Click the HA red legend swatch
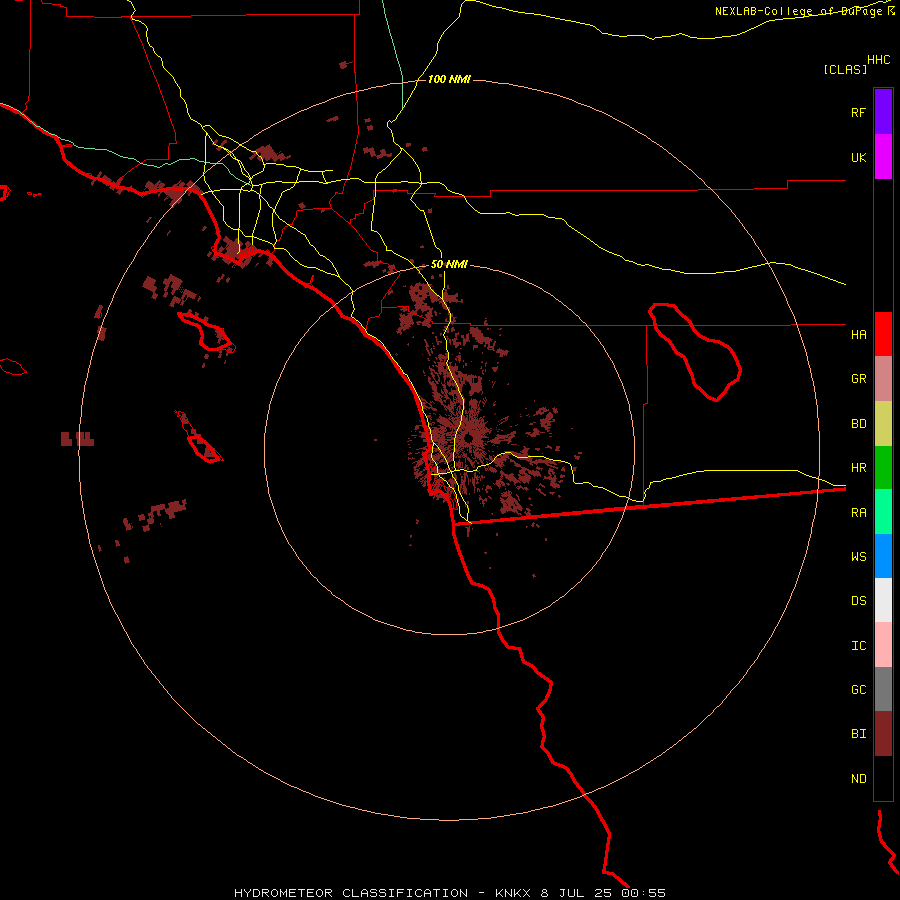900x900 pixels. [x=883, y=334]
